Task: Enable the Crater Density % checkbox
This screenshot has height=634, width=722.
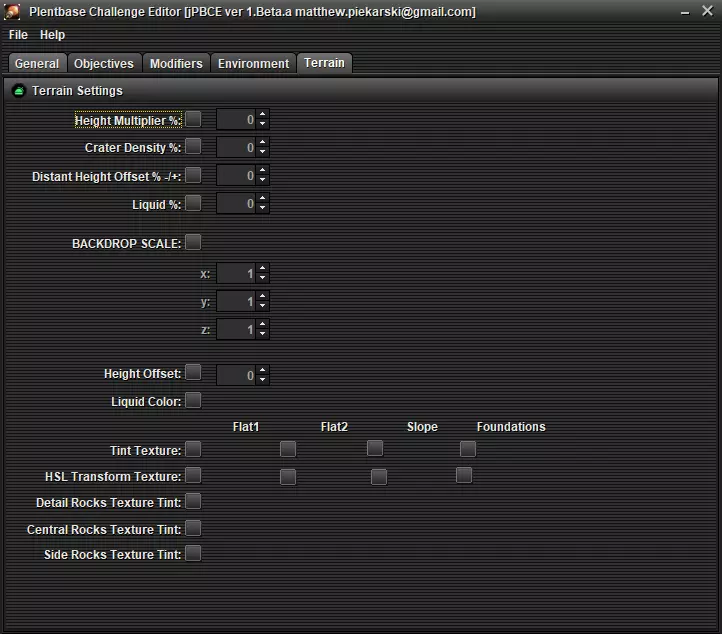Action: [193, 146]
